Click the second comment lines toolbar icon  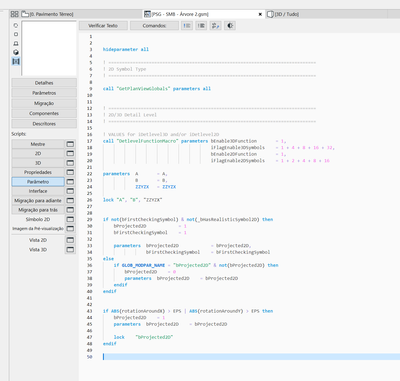(x=201, y=26)
